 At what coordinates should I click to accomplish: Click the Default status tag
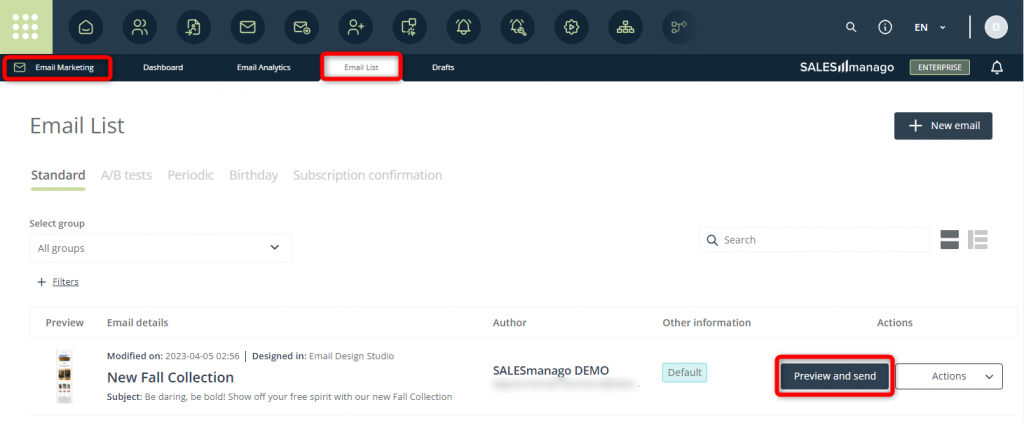tap(684, 372)
